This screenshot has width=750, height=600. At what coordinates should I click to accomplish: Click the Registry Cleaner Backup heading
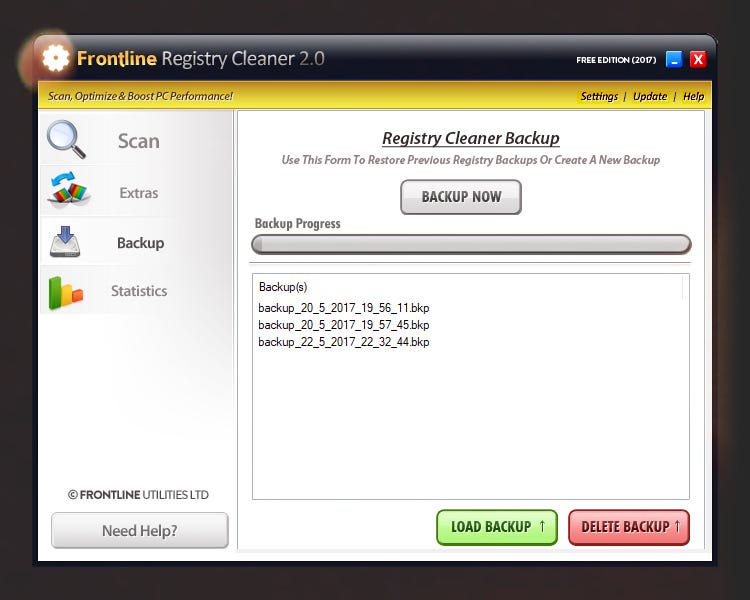(x=471, y=138)
